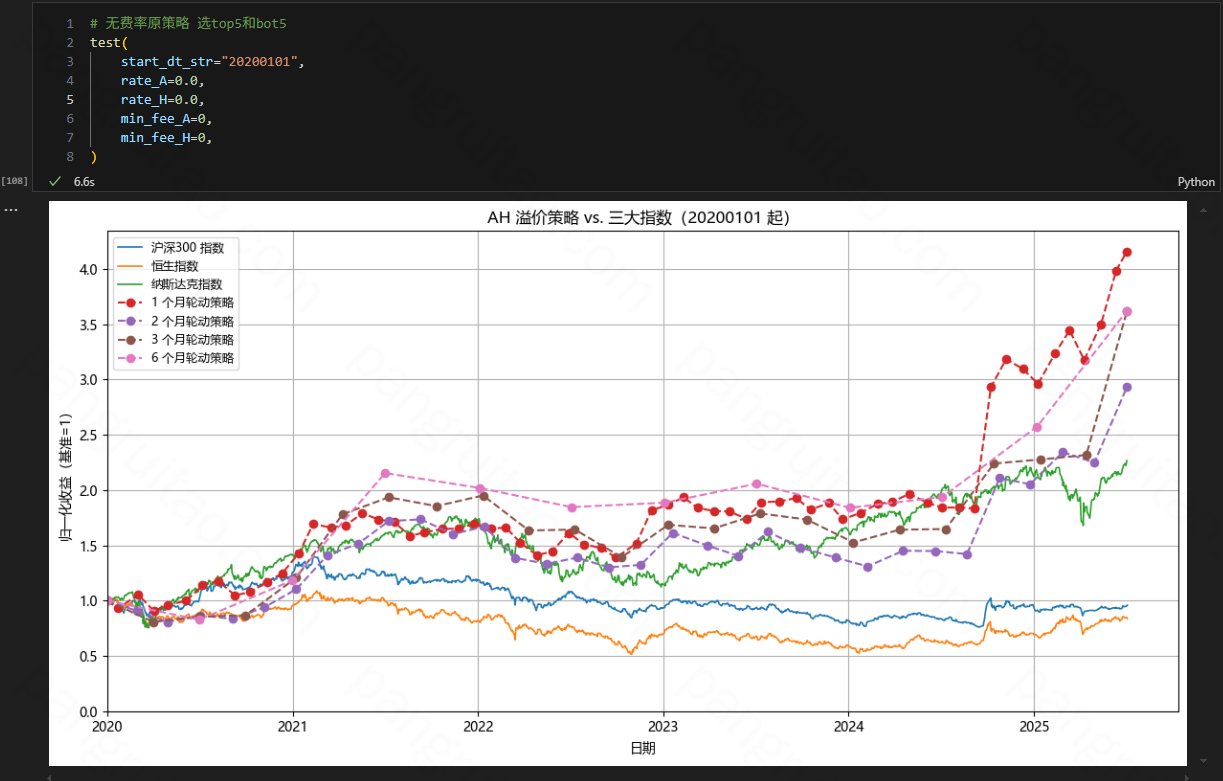Image resolution: width=1223 pixels, height=781 pixels.
Task: Open the cell output ellipsis menu
Action: (x=11, y=209)
